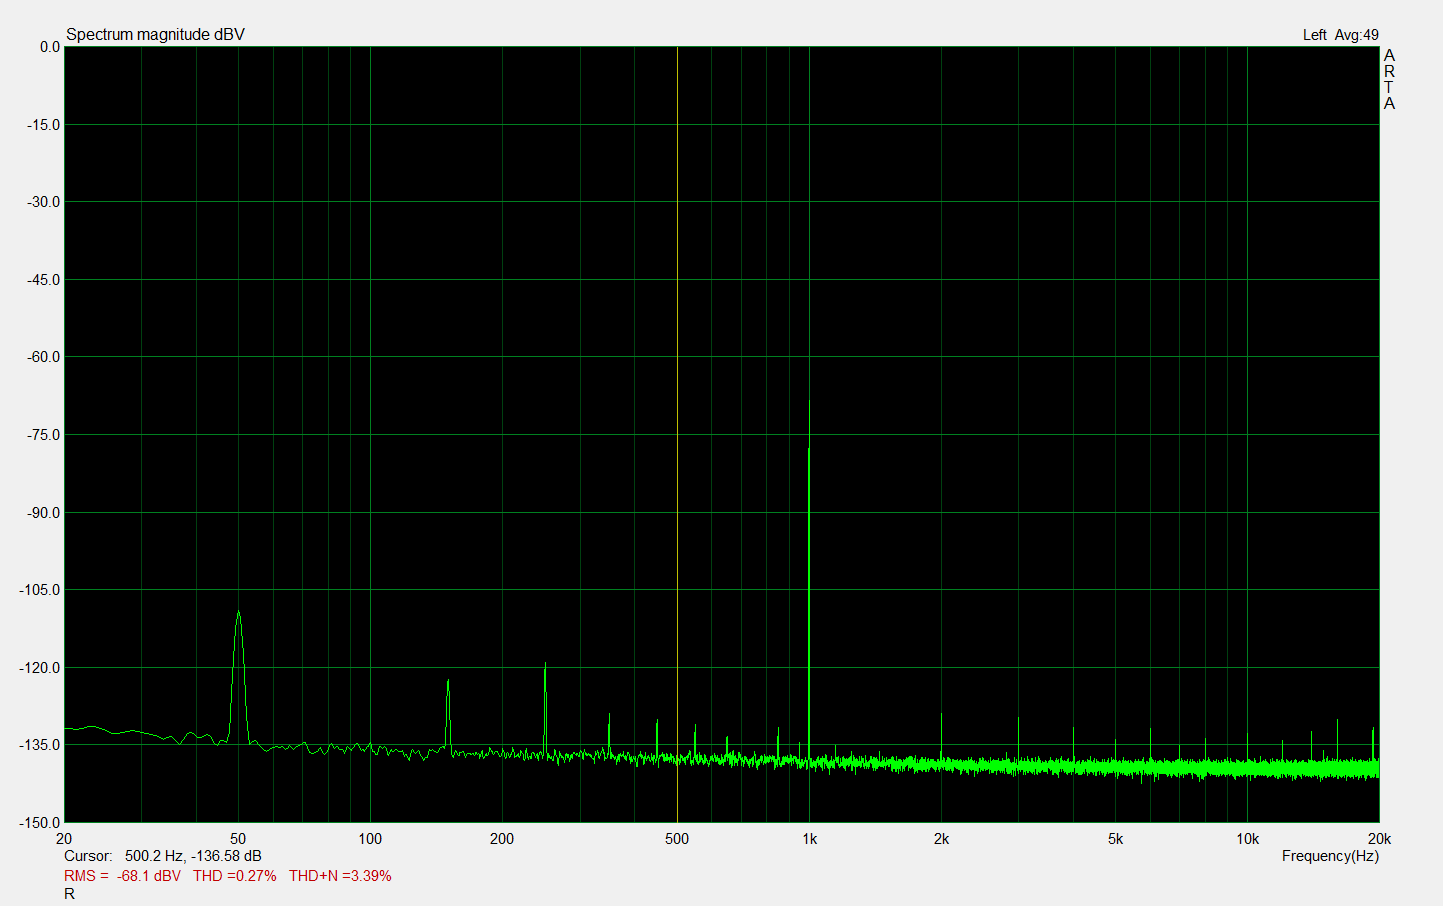Click the "Spectrum magnitude dBV" title
The width and height of the screenshot is (1443, 906).
click(x=155, y=34)
